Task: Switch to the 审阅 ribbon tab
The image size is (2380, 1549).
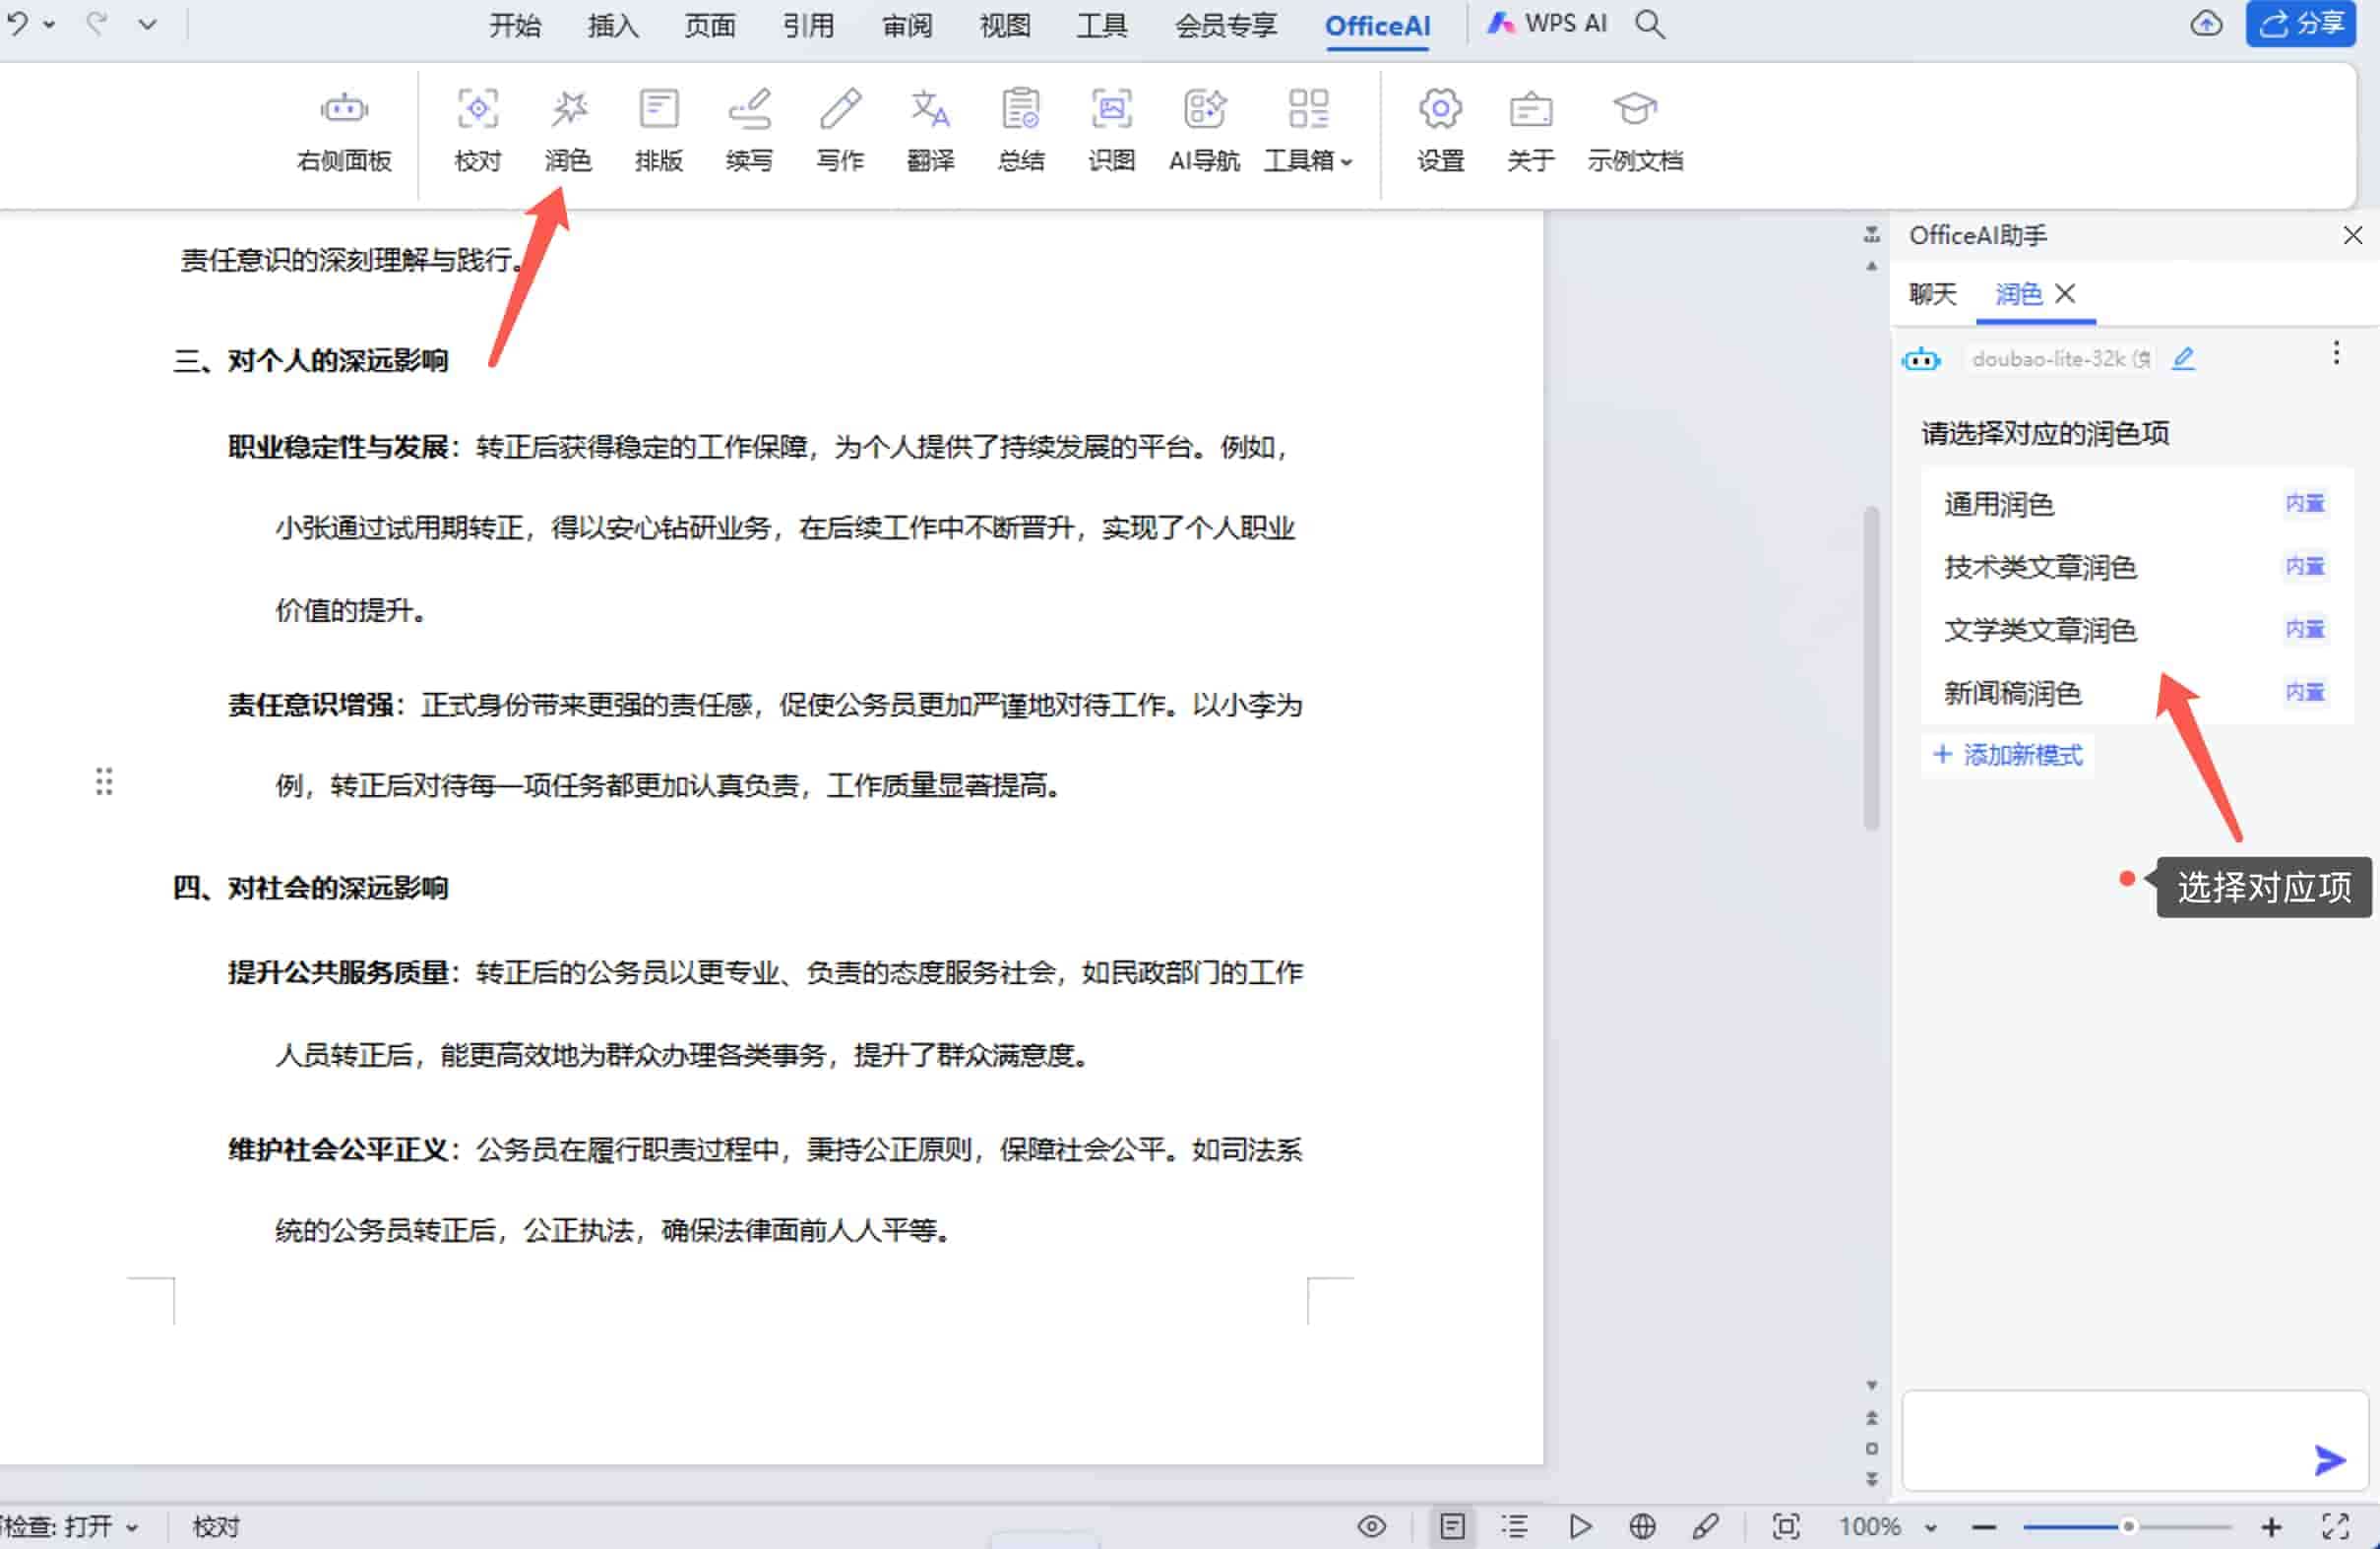Action: (905, 25)
